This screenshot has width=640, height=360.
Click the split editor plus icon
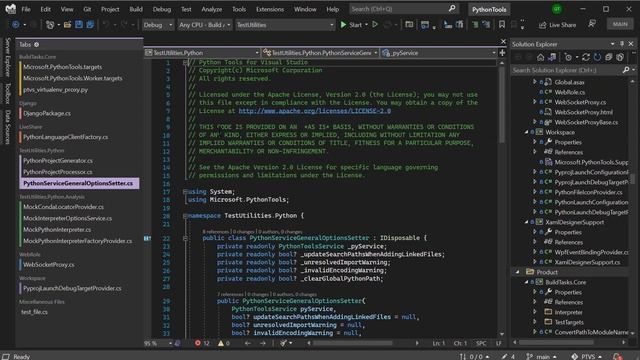(x=502, y=53)
